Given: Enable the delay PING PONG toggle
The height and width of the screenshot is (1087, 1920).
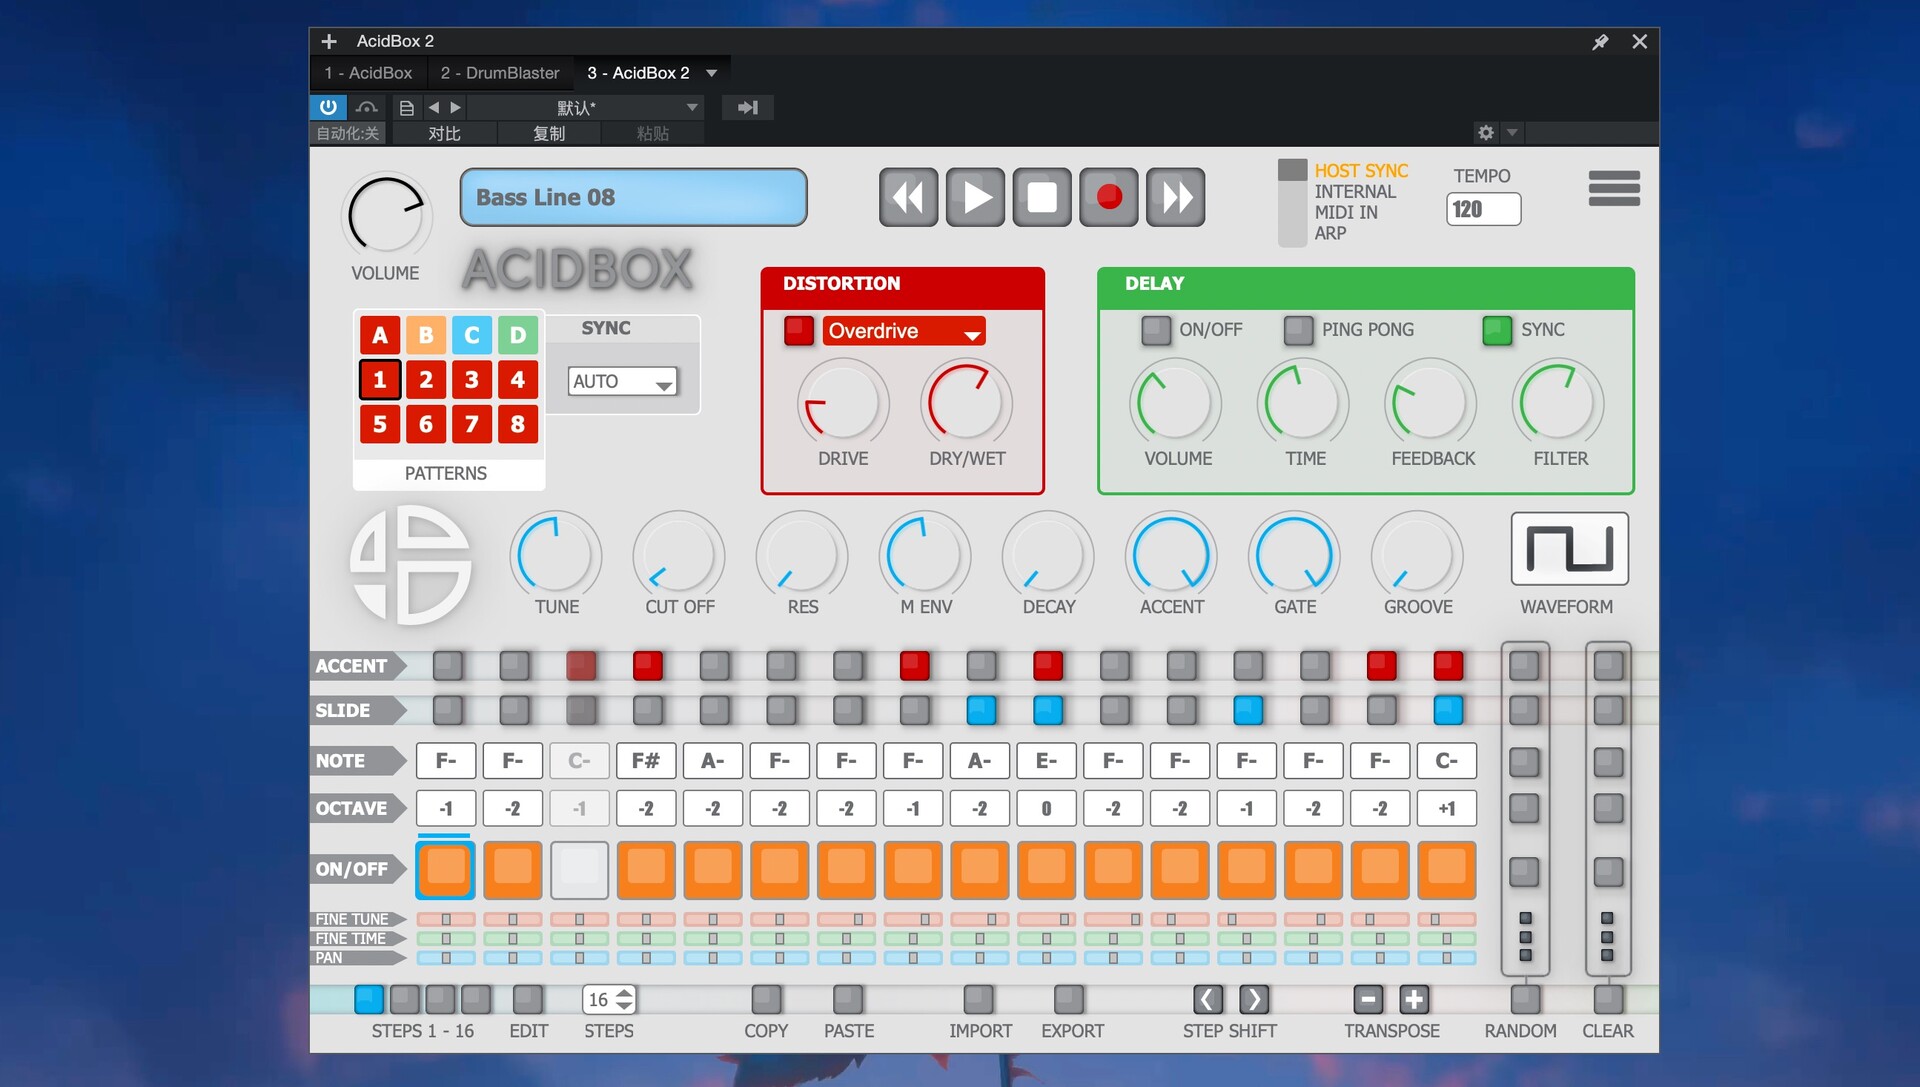Looking at the screenshot, I should click(1298, 330).
